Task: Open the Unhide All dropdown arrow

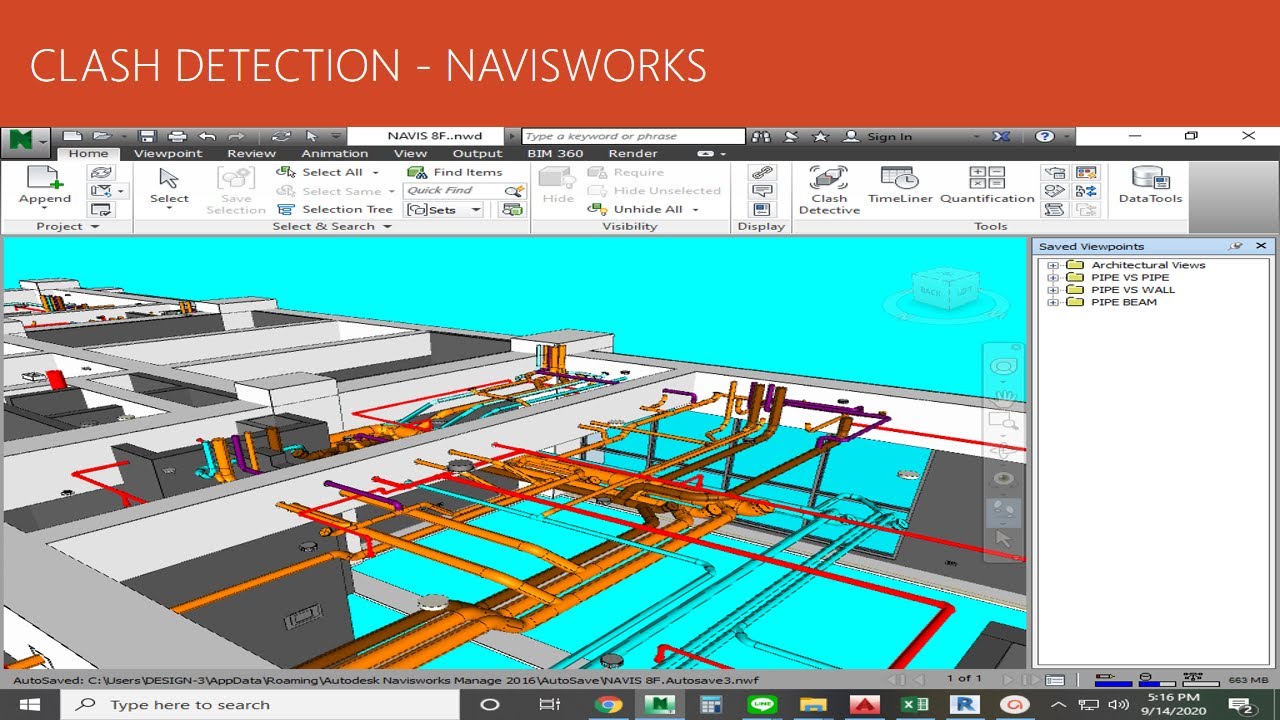Action: point(695,209)
